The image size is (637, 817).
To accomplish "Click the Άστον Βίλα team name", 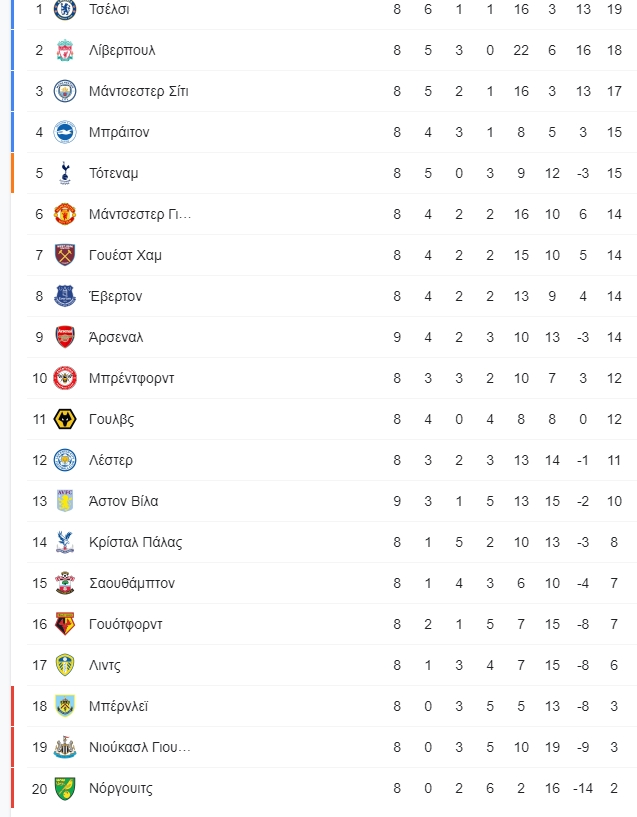I will (x=123, y=501).
